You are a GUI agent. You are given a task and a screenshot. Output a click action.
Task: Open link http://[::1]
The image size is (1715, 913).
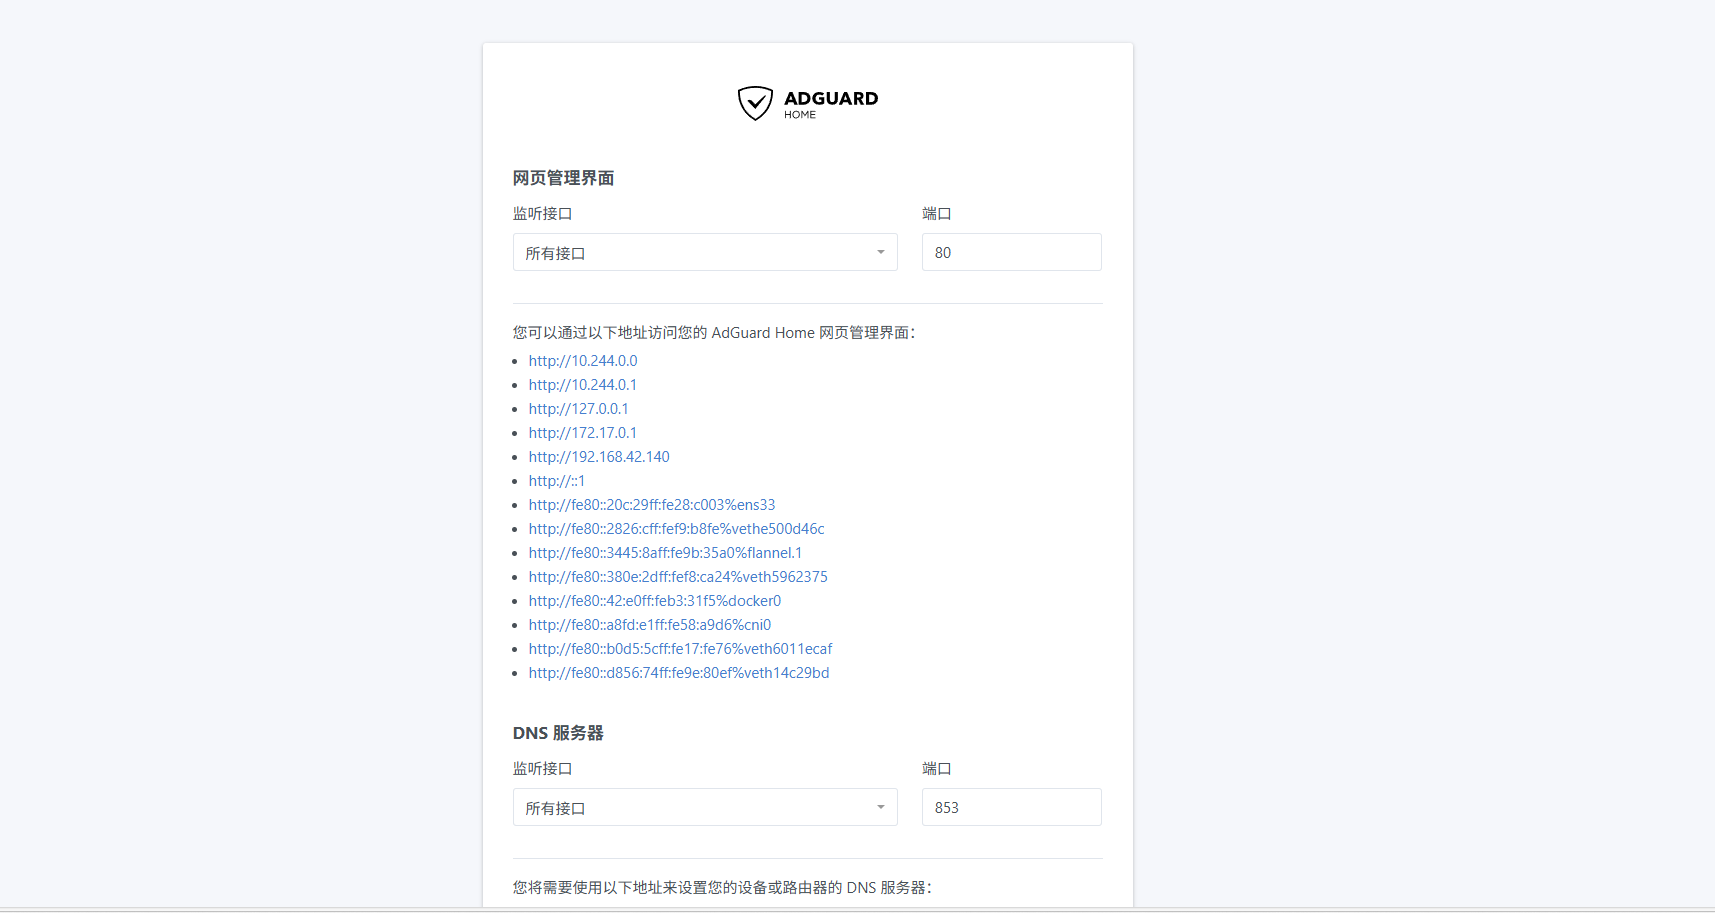click(557, 481)
